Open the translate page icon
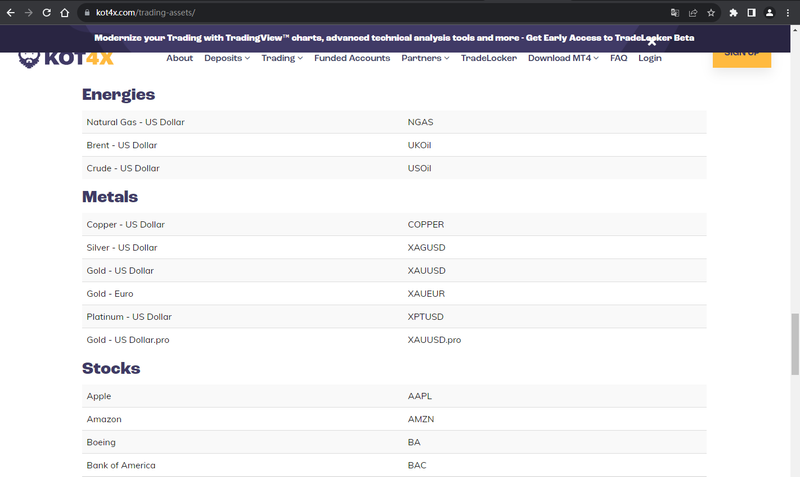 [674, 13]
